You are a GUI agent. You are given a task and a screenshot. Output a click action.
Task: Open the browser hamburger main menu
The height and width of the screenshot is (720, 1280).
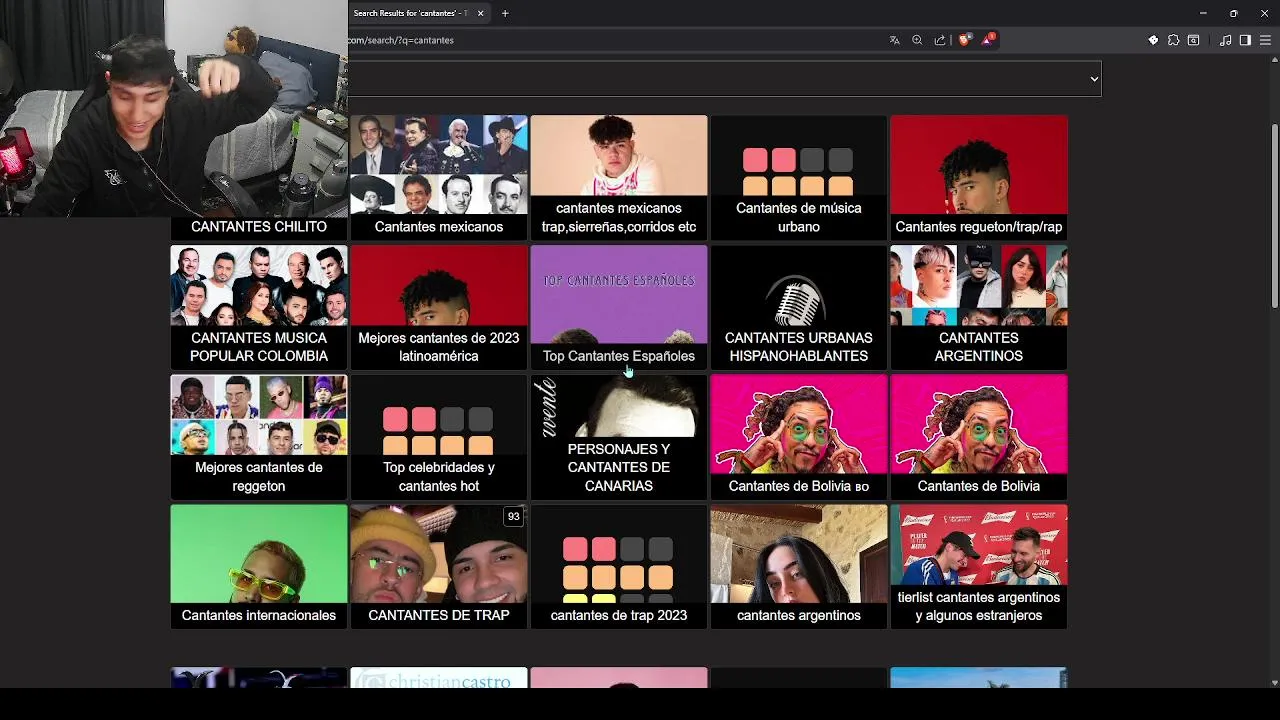[1265, 40]
